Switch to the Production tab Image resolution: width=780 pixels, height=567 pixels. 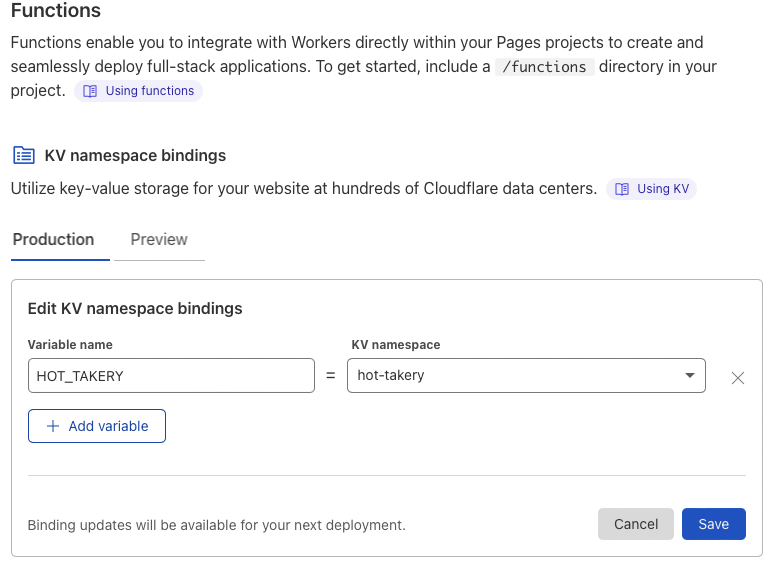[53, 240]
